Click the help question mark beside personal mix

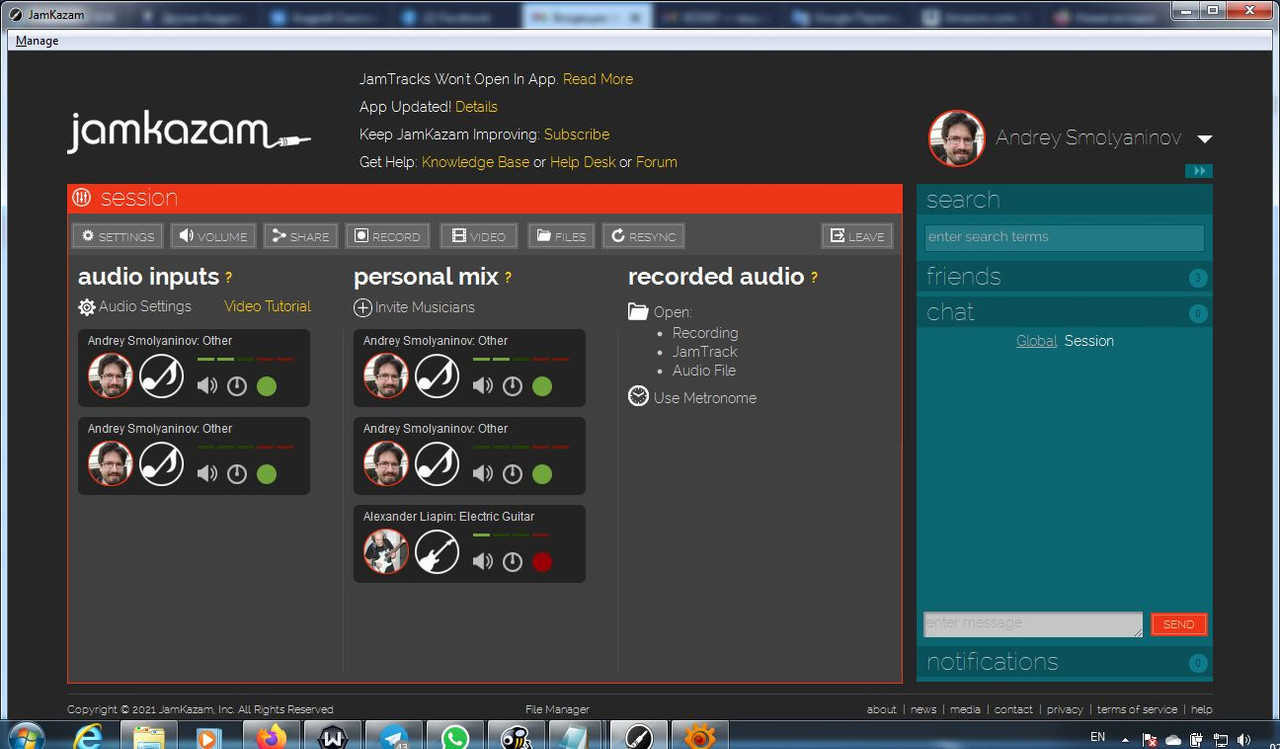tap(508, 278)
